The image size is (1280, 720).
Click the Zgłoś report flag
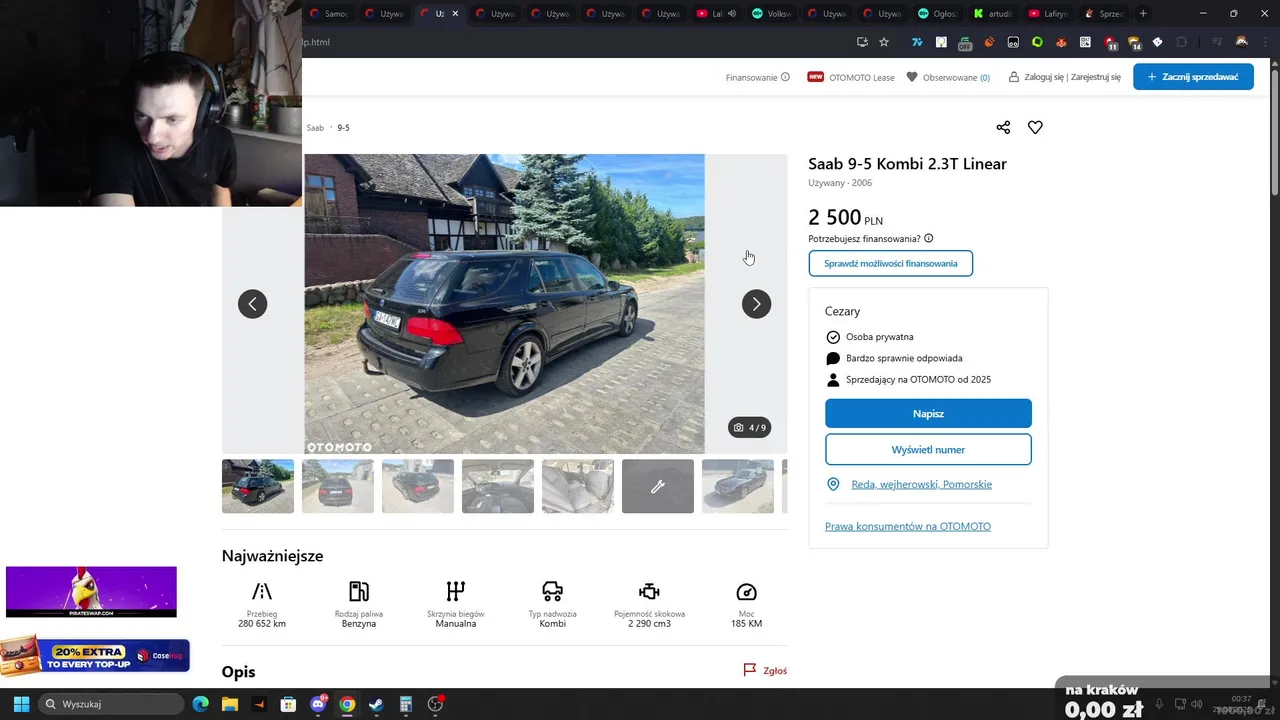pyautogui.click(x=765, y=670)
